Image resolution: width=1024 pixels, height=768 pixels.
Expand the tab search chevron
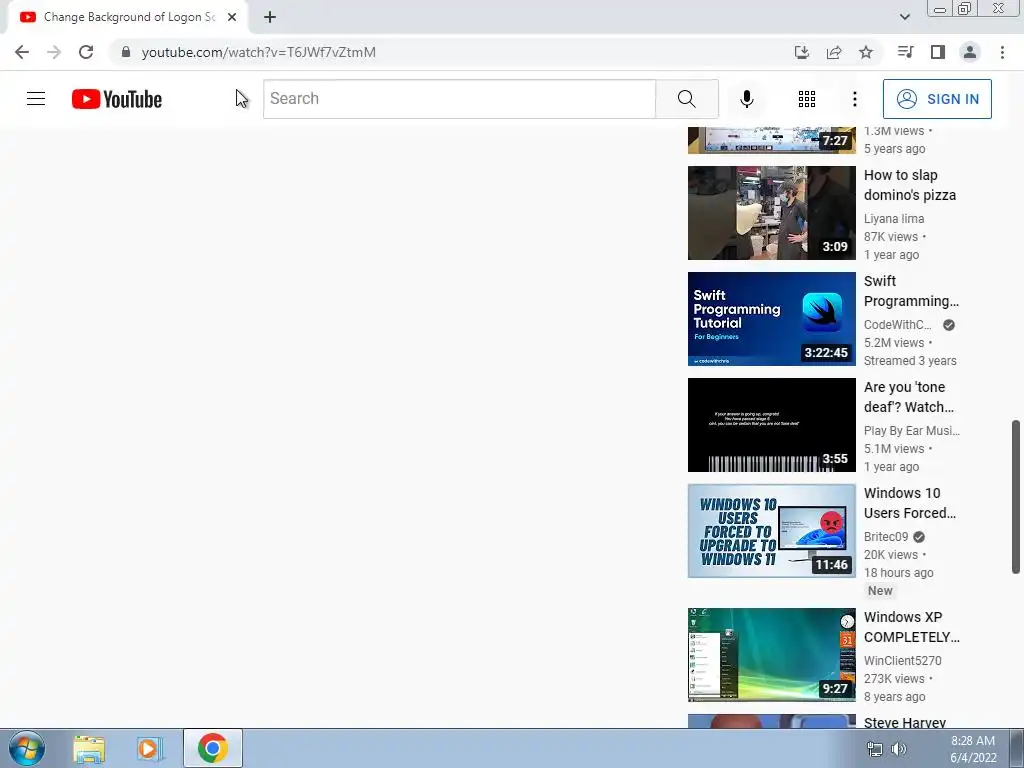coord(904,17)
